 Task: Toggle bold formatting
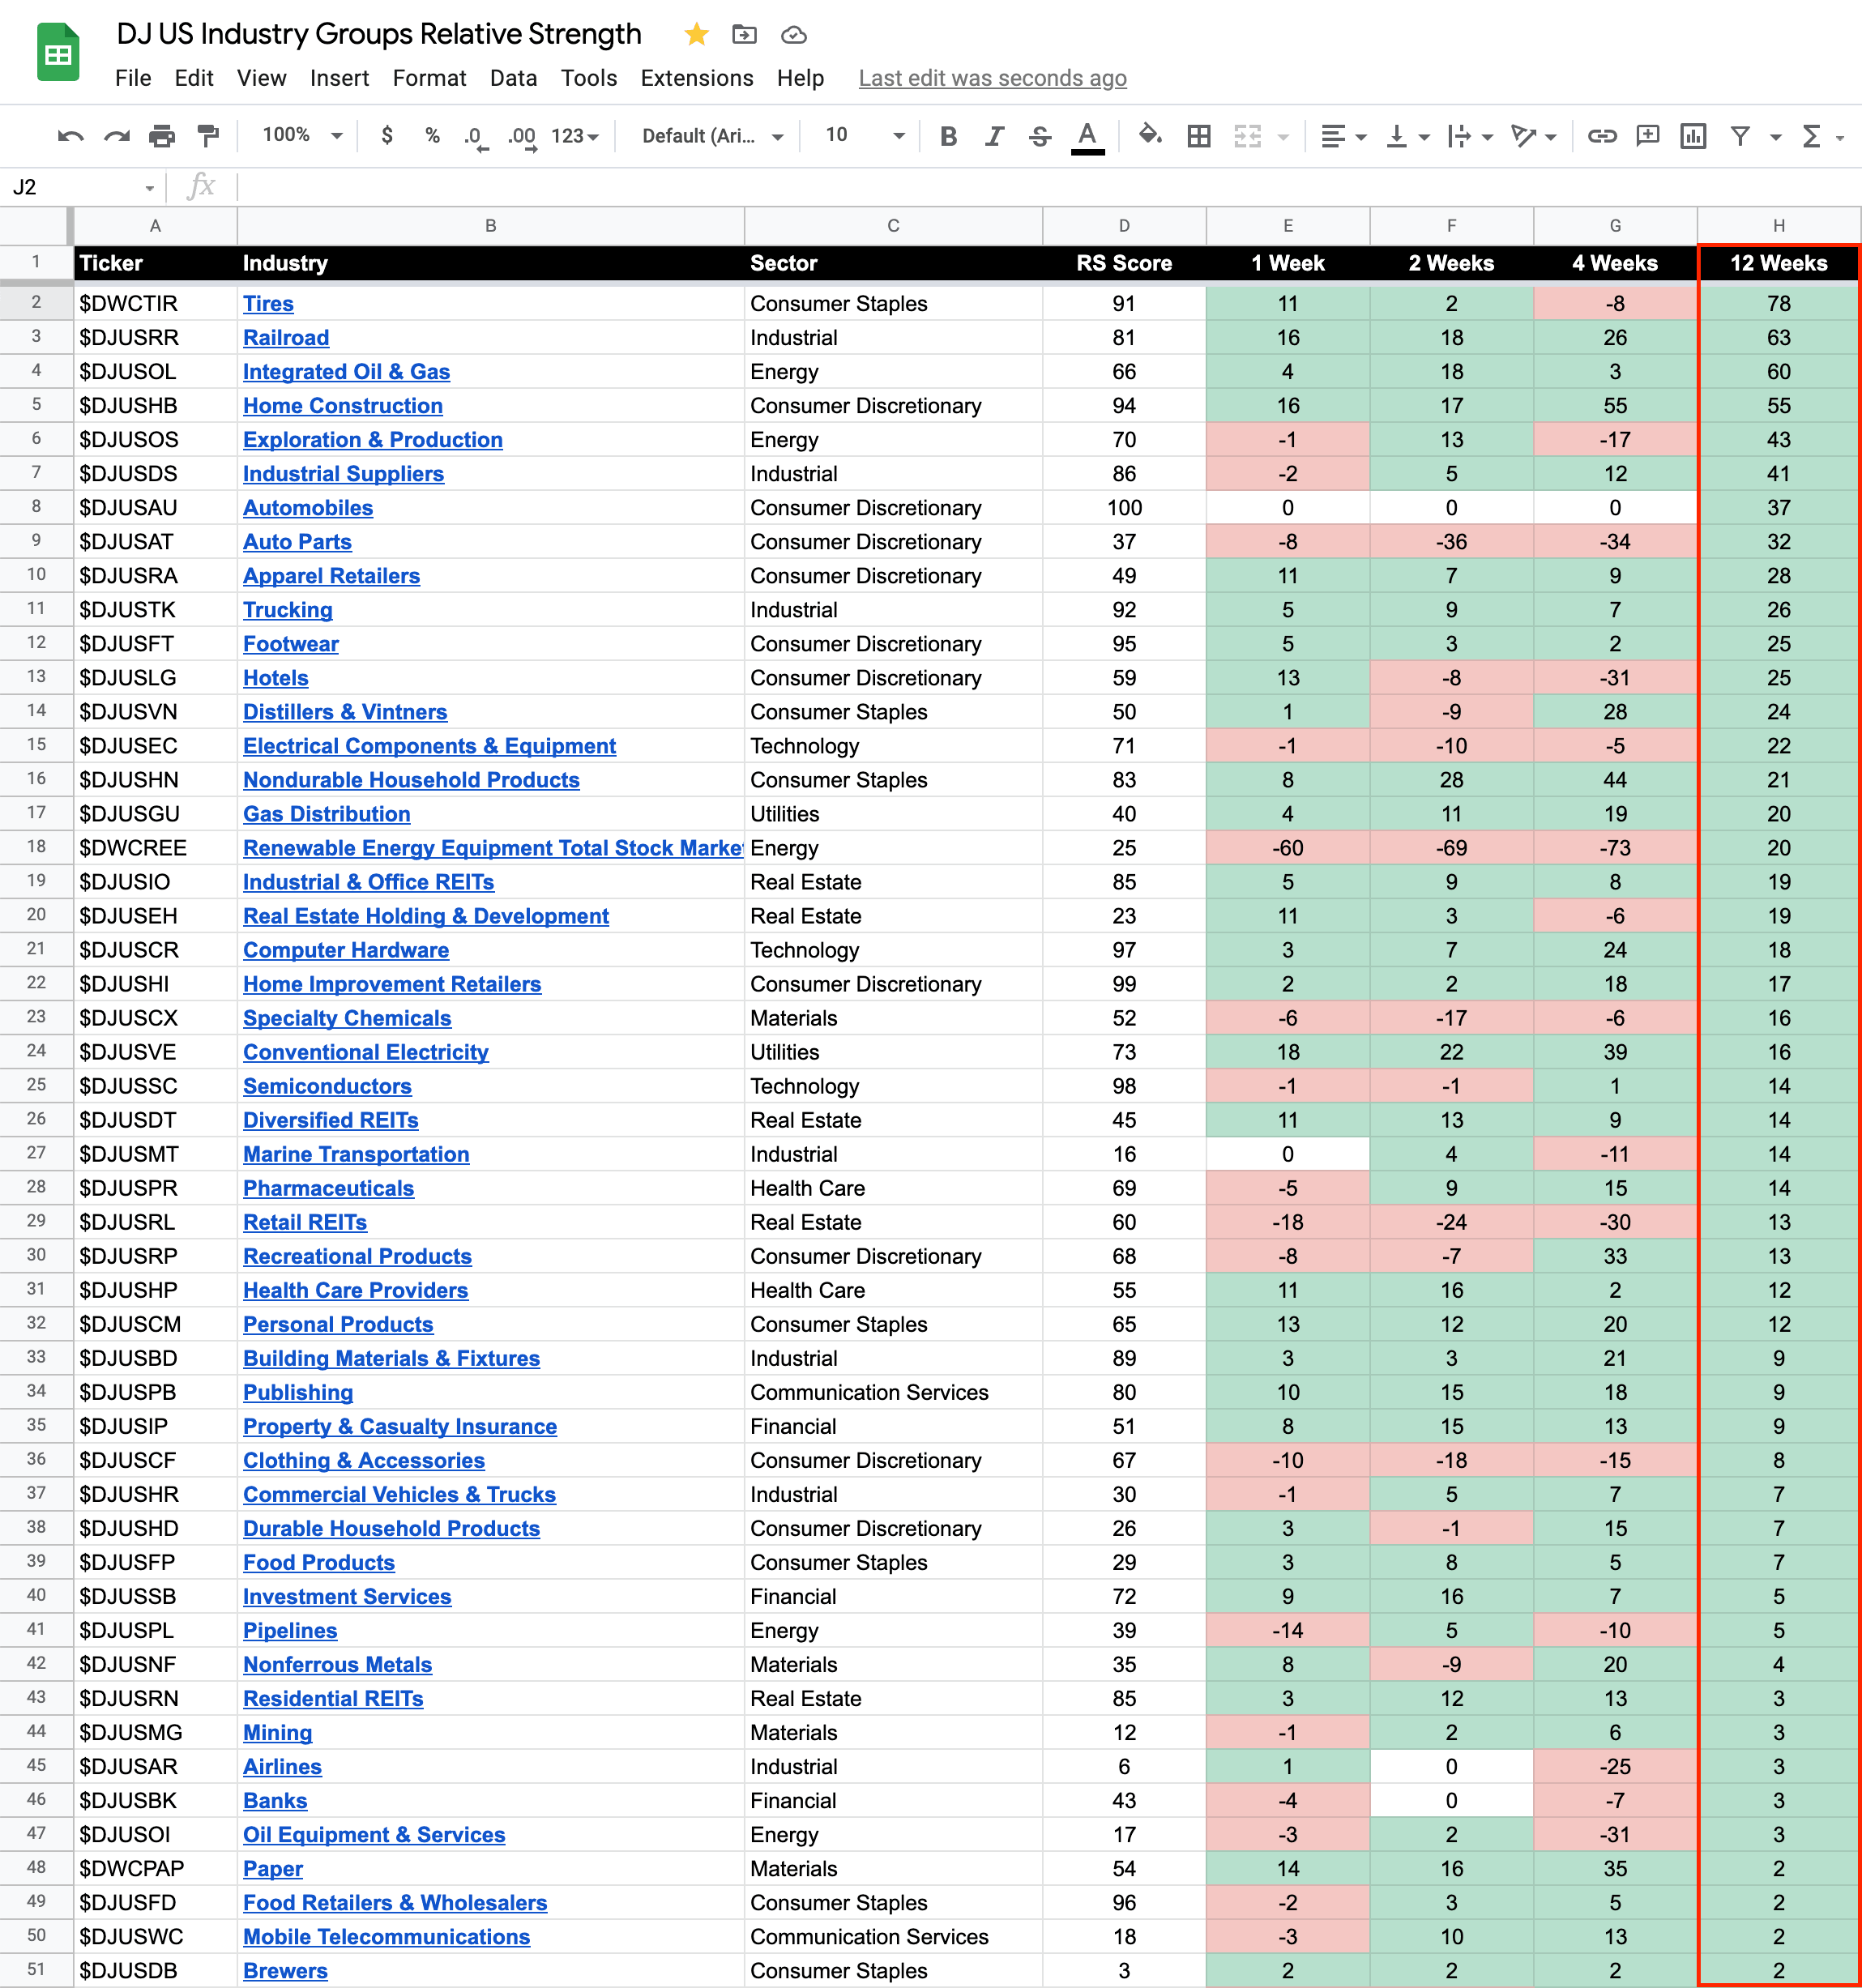(948, 136)
